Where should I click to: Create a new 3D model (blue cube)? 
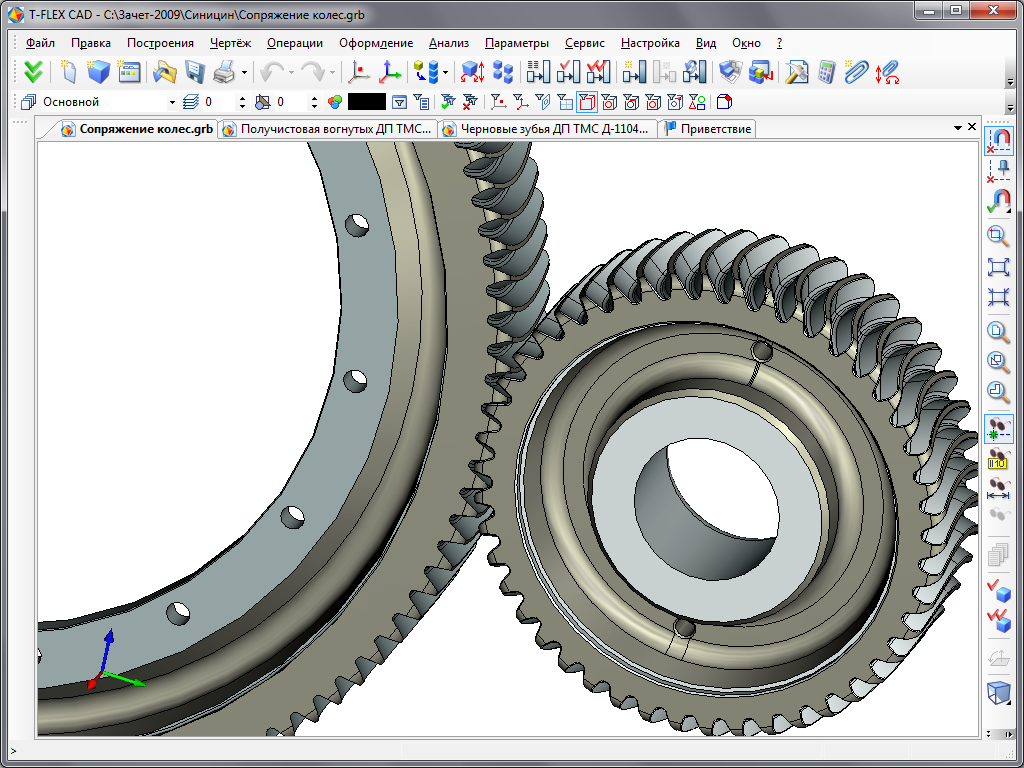point(98,72)
